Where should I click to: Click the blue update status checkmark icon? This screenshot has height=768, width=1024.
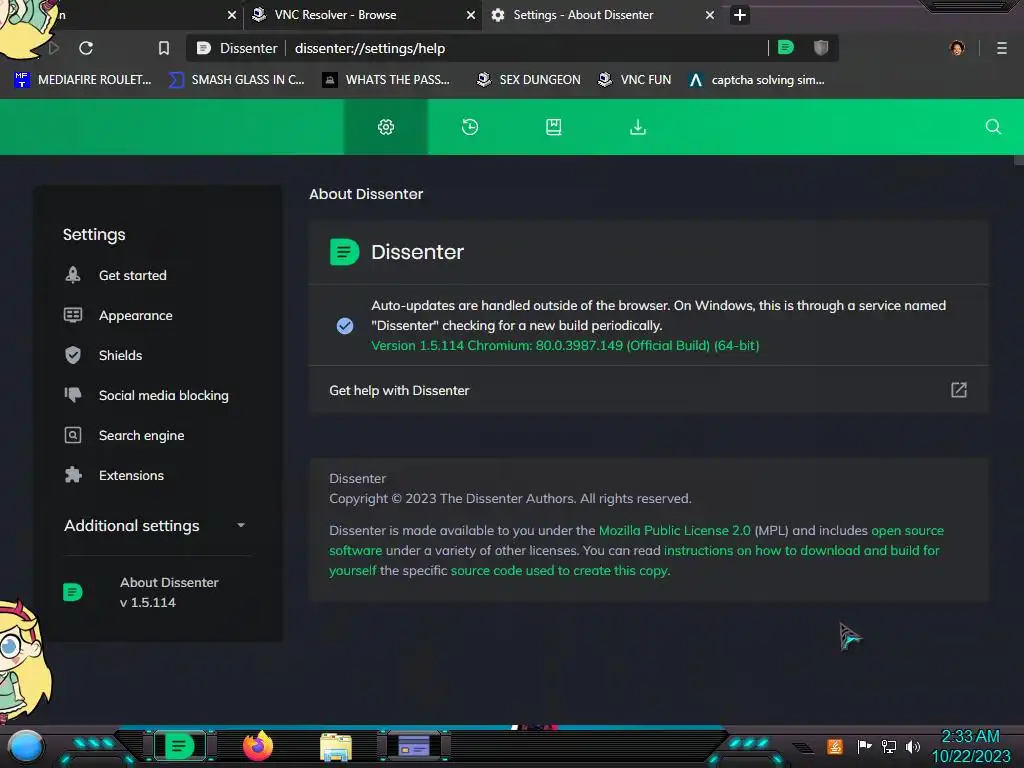point(345,325)
